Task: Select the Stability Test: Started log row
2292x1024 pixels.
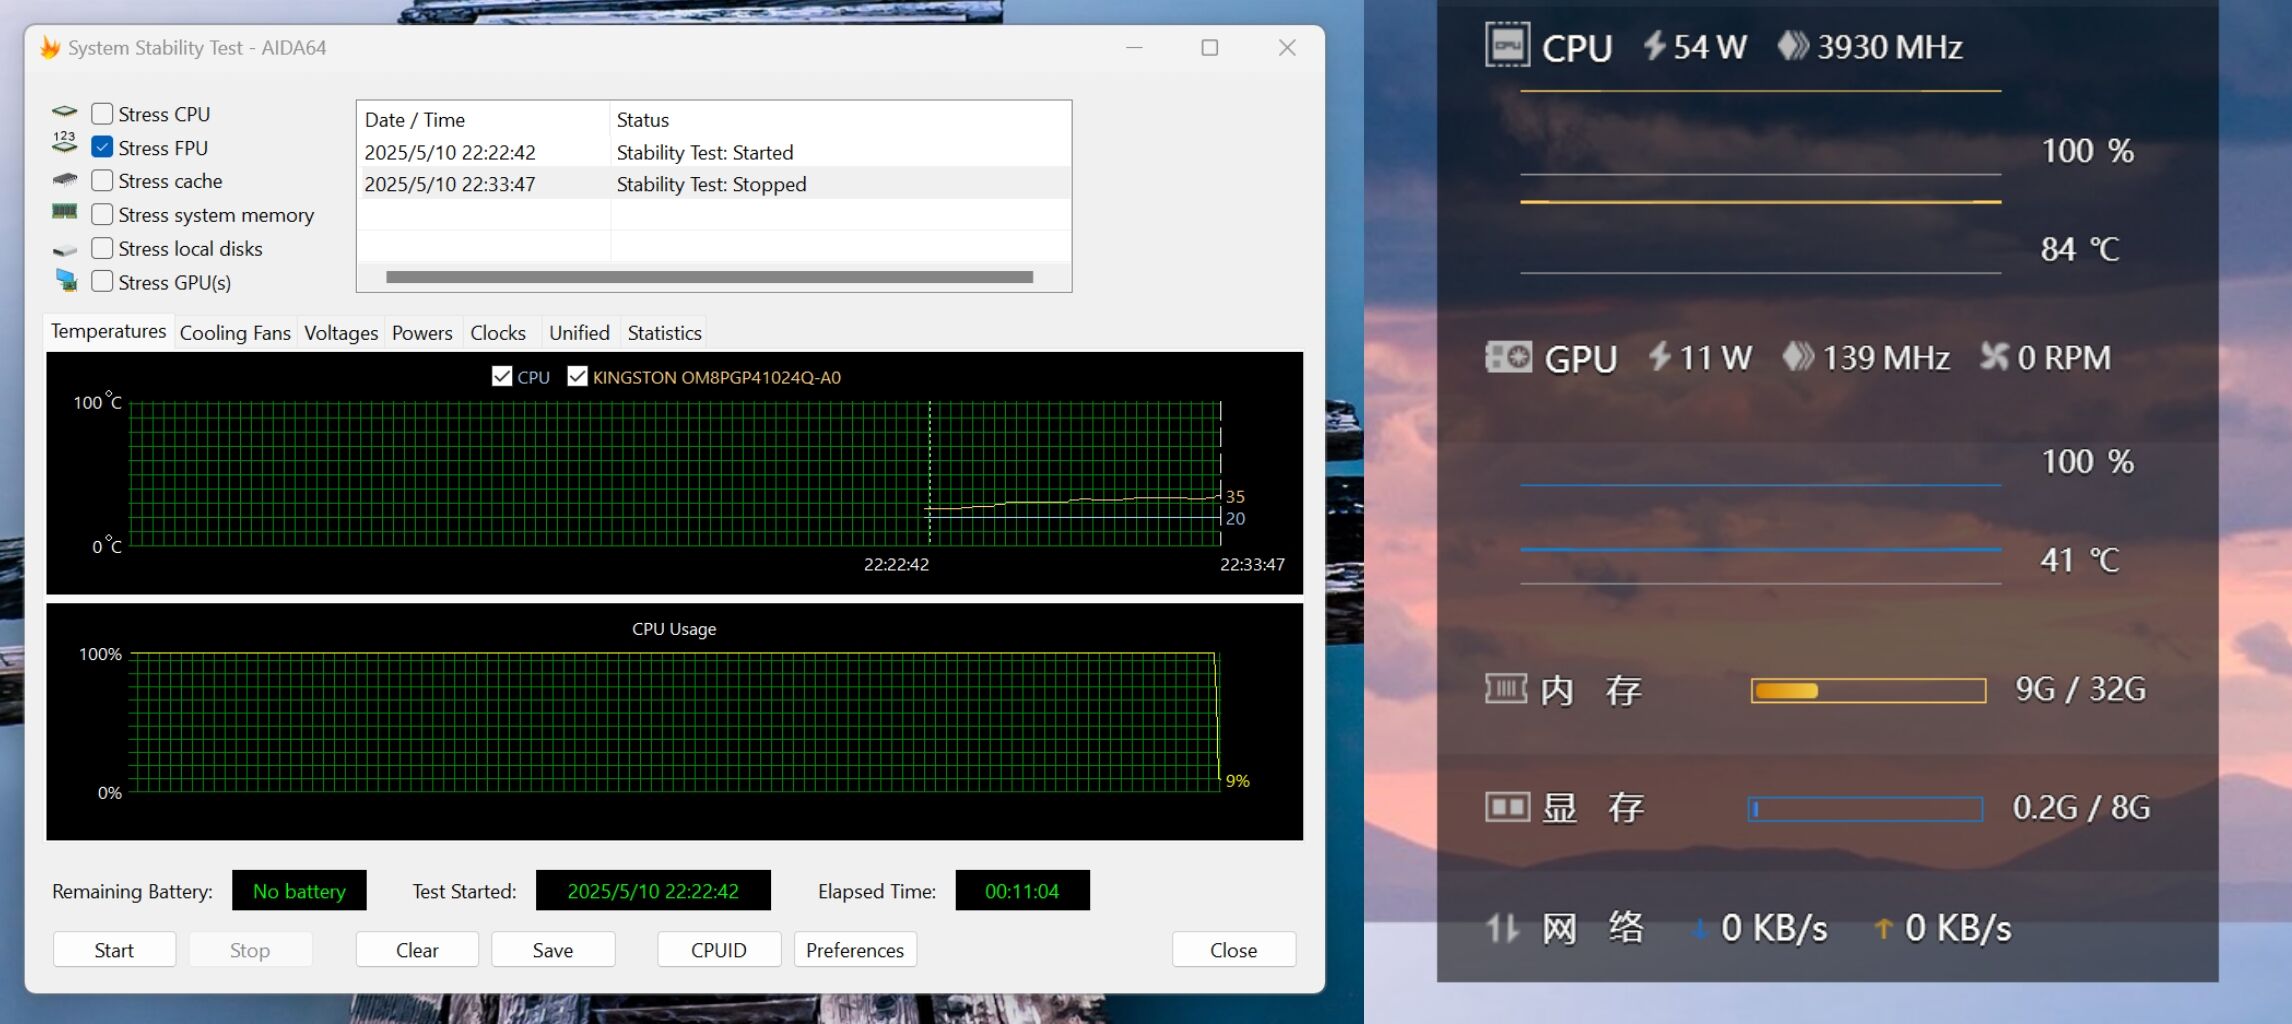Action: tap(714, 152)
